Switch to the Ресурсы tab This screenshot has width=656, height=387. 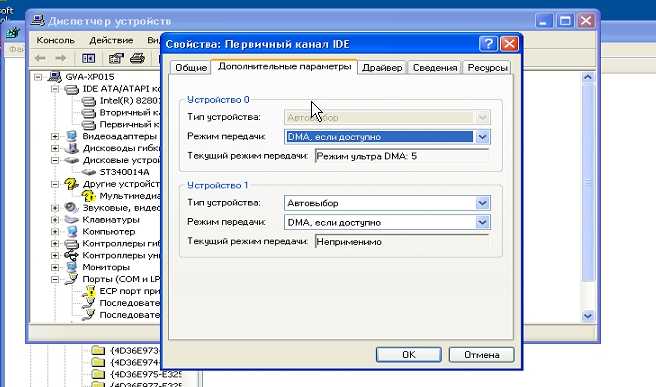487,67
